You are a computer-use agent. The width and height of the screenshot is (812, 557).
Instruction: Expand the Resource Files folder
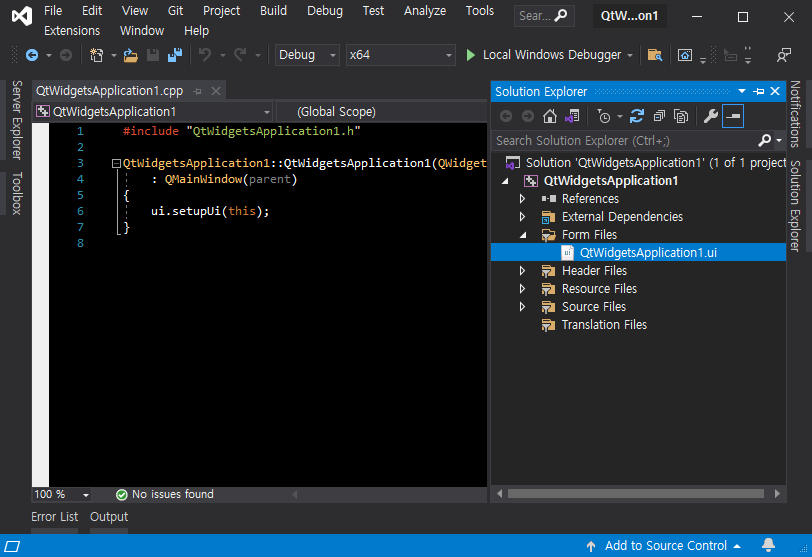tap(522, 289)
